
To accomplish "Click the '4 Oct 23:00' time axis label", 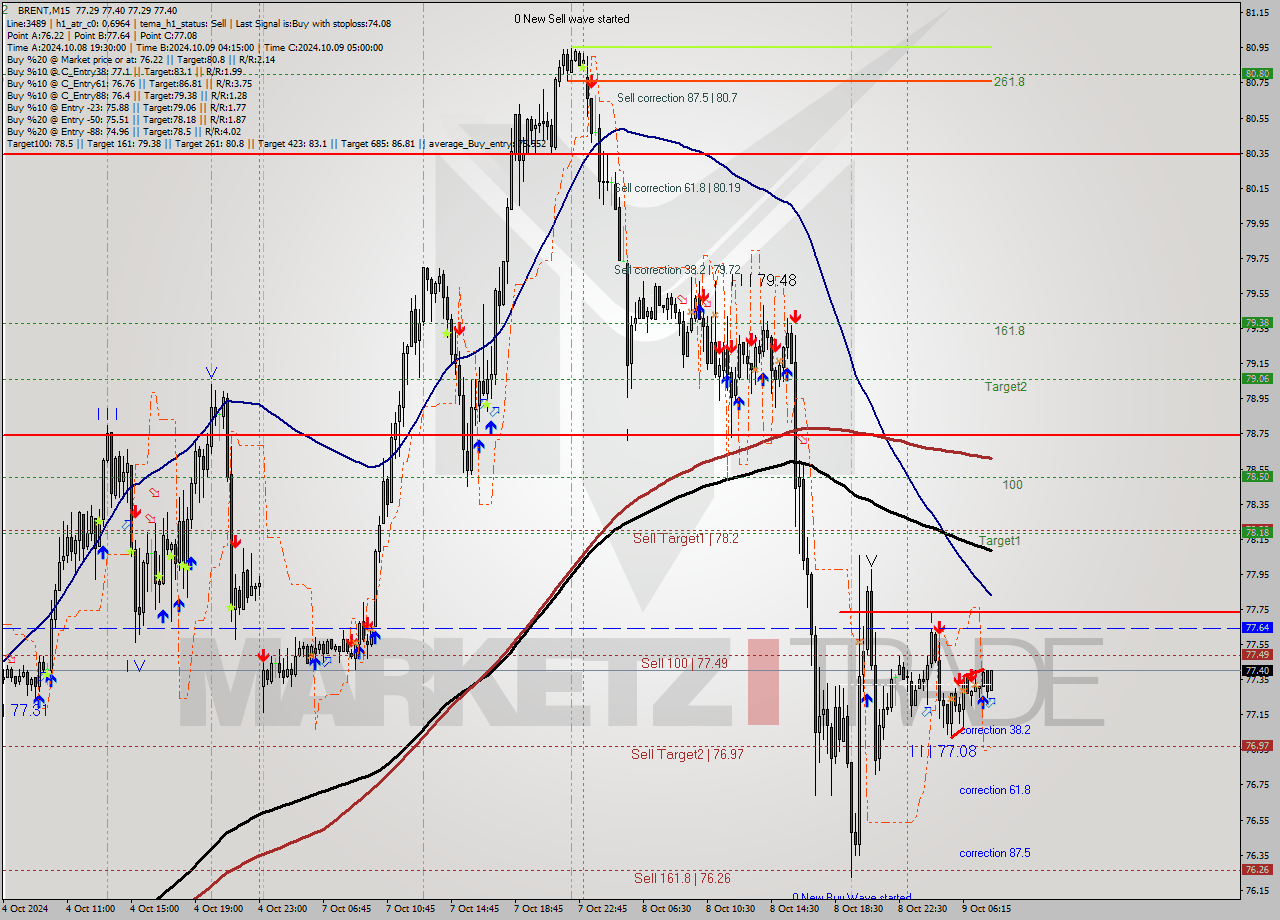I will pos(283,909).
